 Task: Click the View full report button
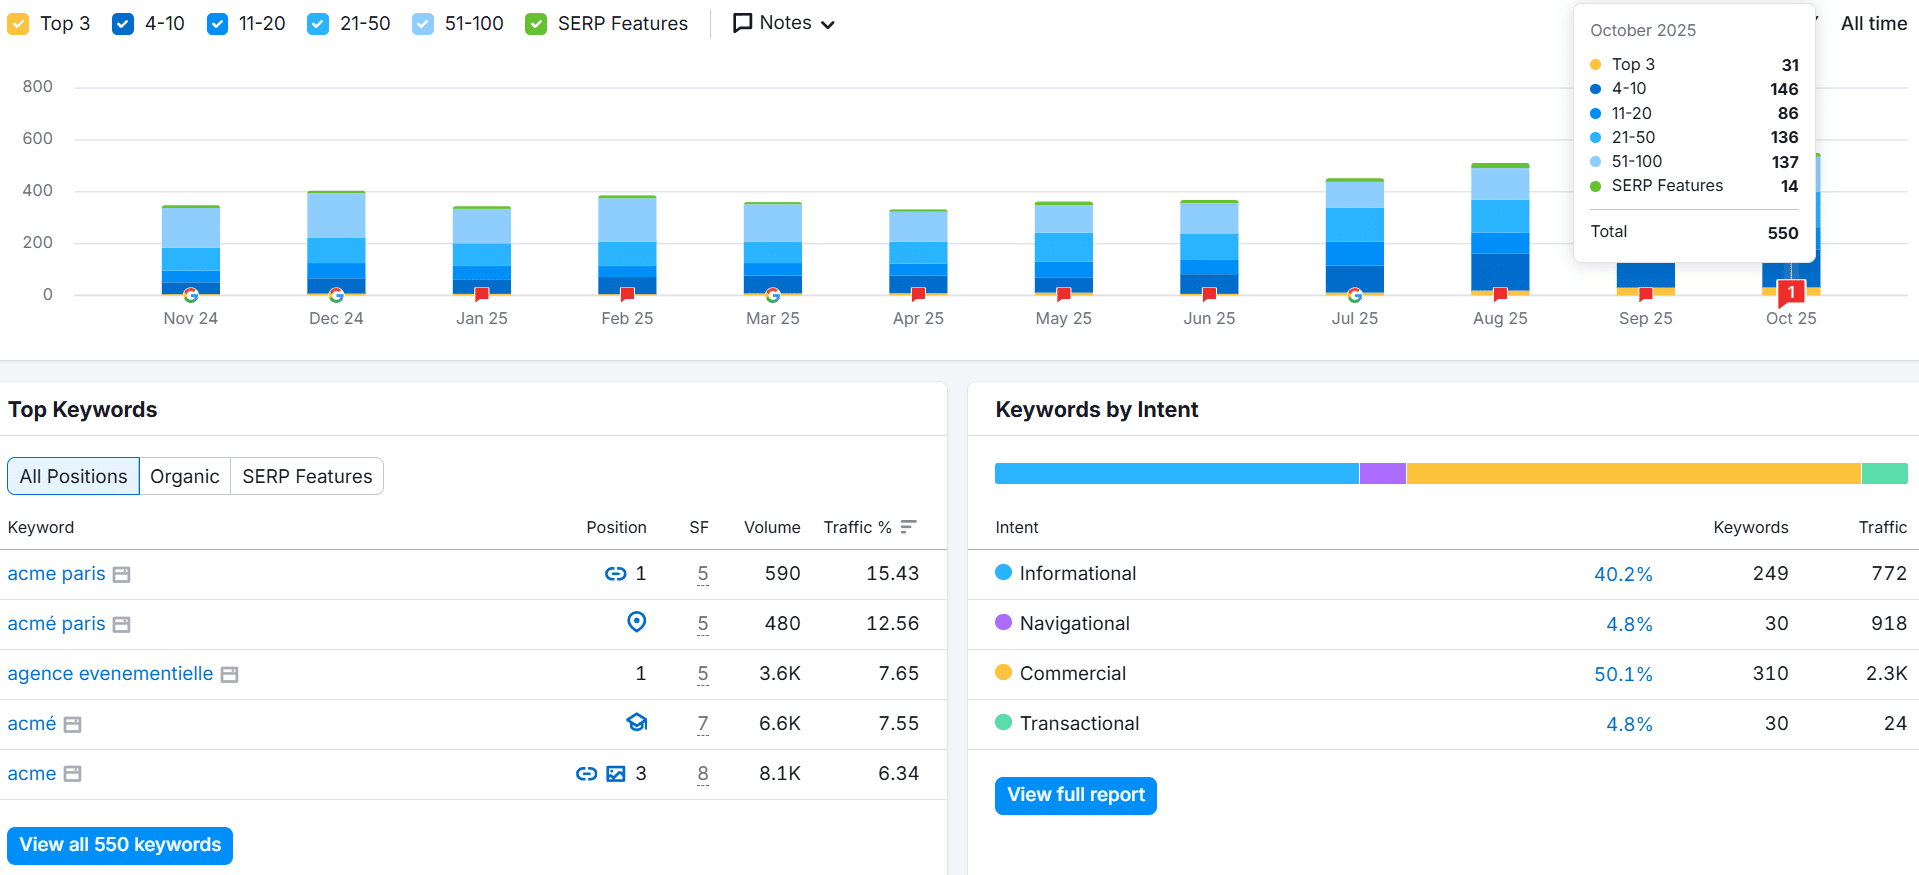tap(1075, 795)
